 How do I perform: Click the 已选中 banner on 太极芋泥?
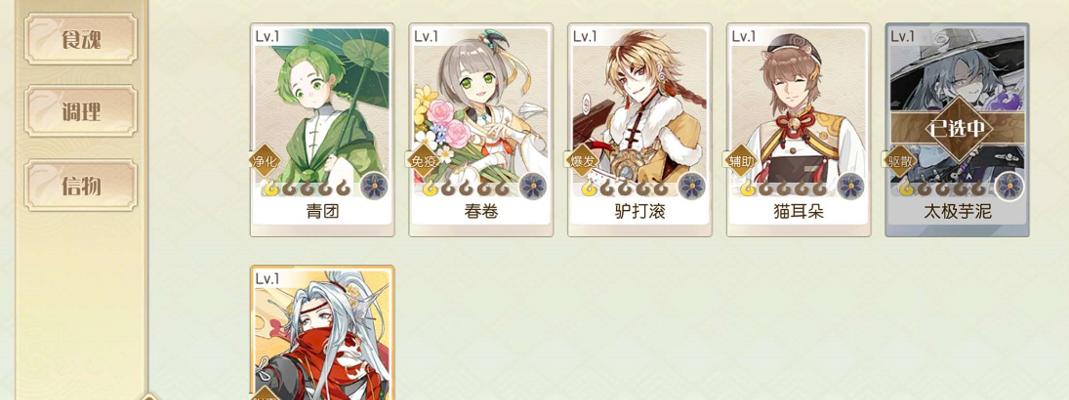958,129
